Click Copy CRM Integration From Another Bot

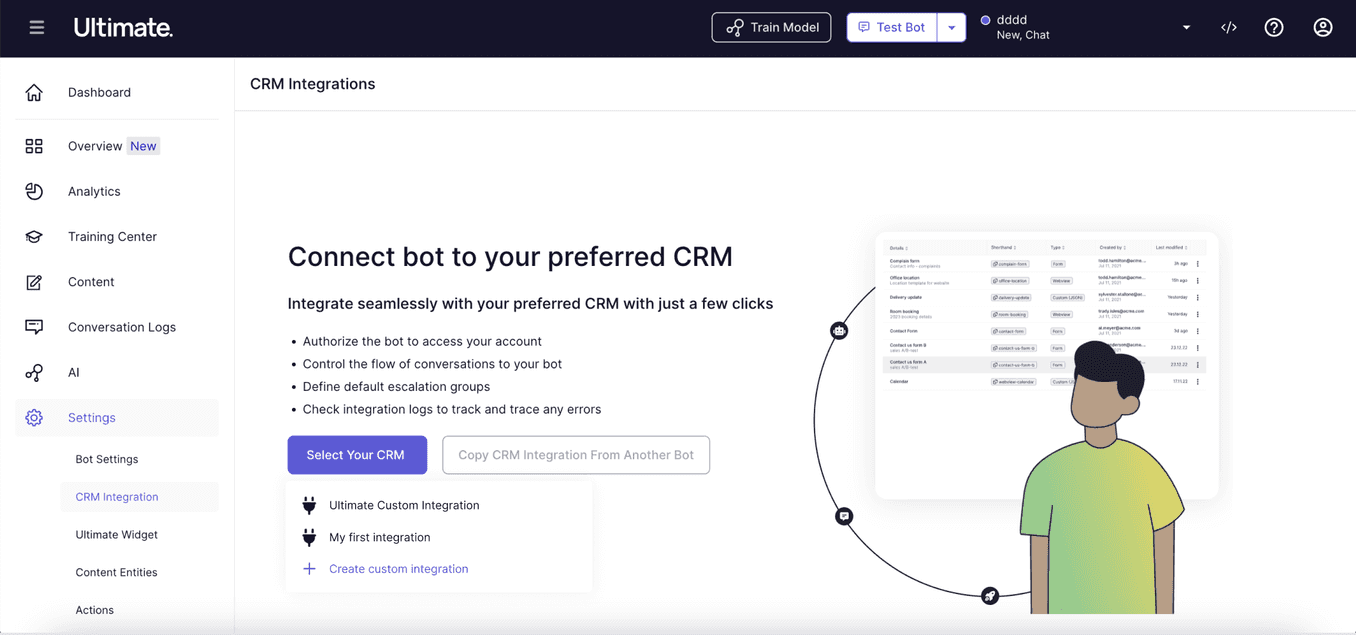(576, 455)
